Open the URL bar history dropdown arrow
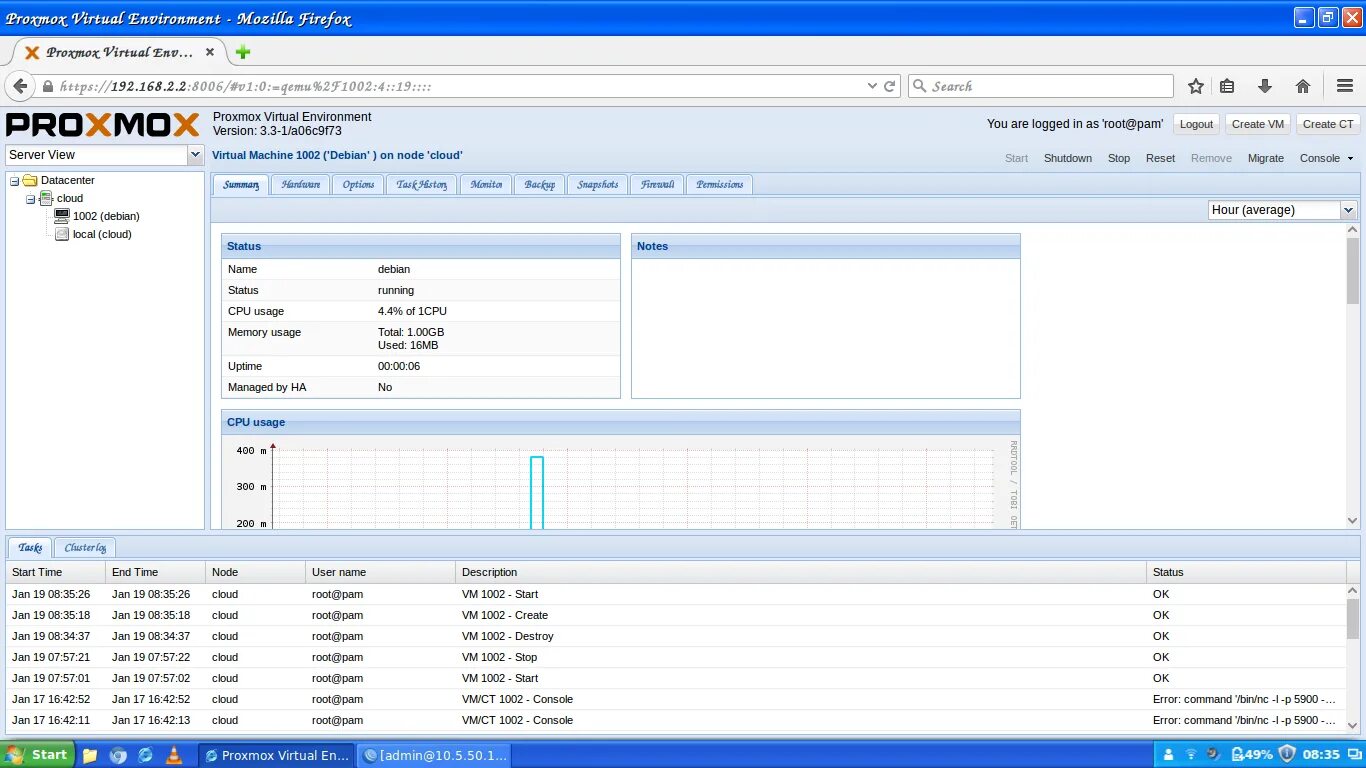The width and height of the screenshot is (1366, 768). point(872,86)
